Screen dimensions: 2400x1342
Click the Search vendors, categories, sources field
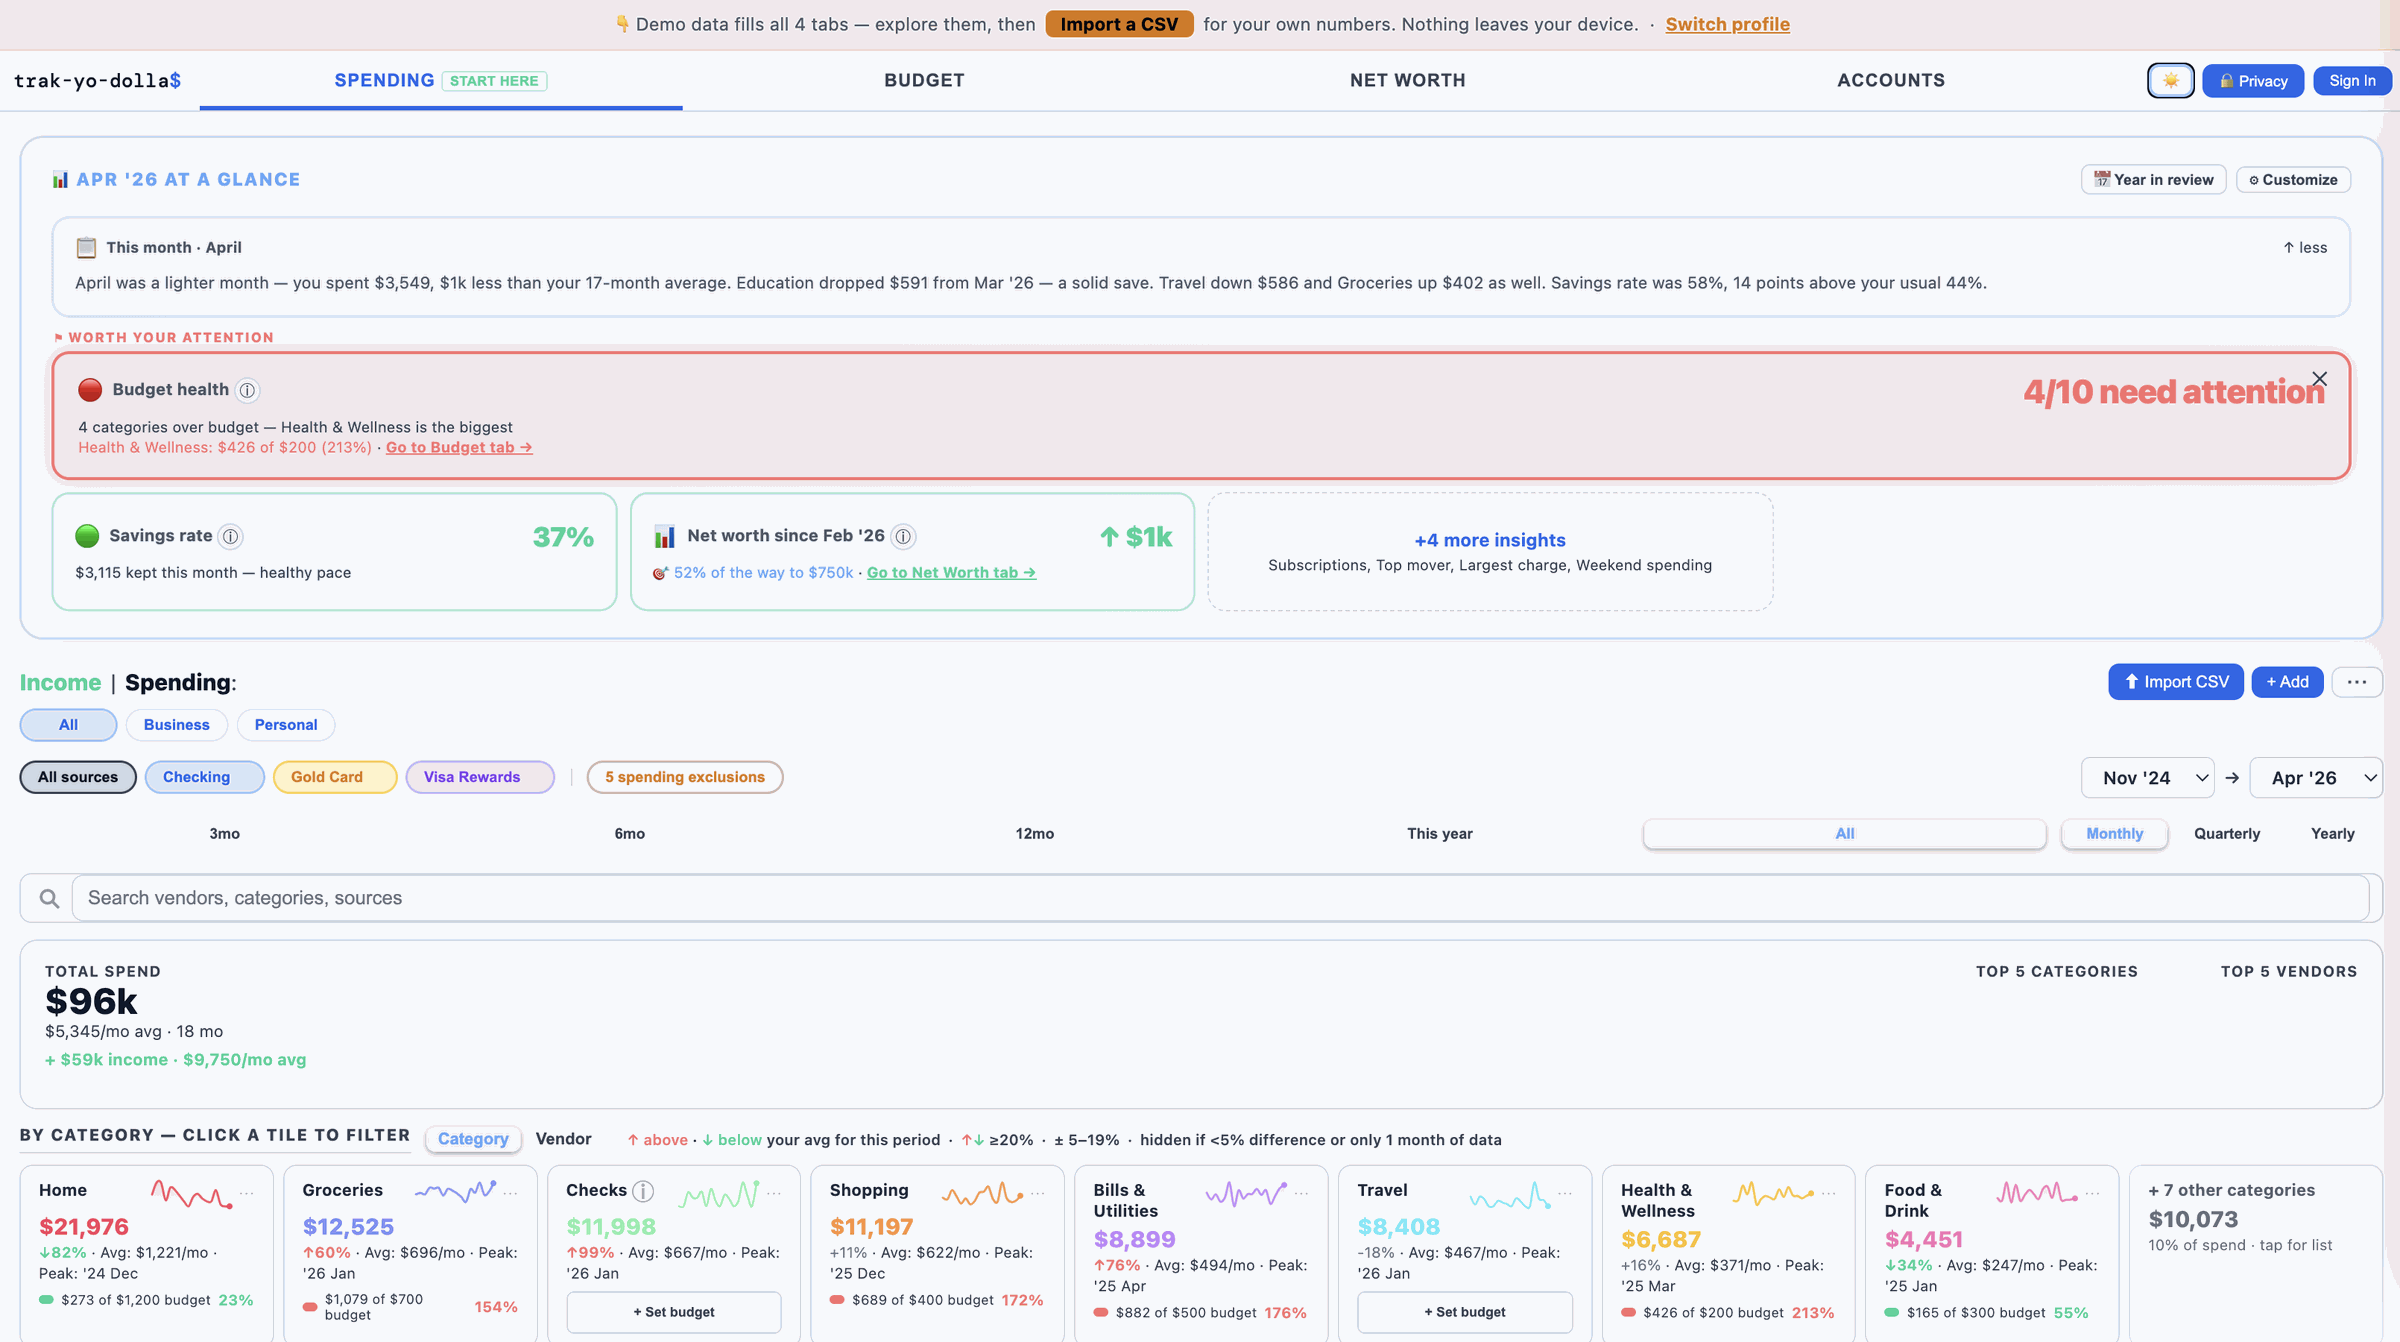tap(1220, 898)
